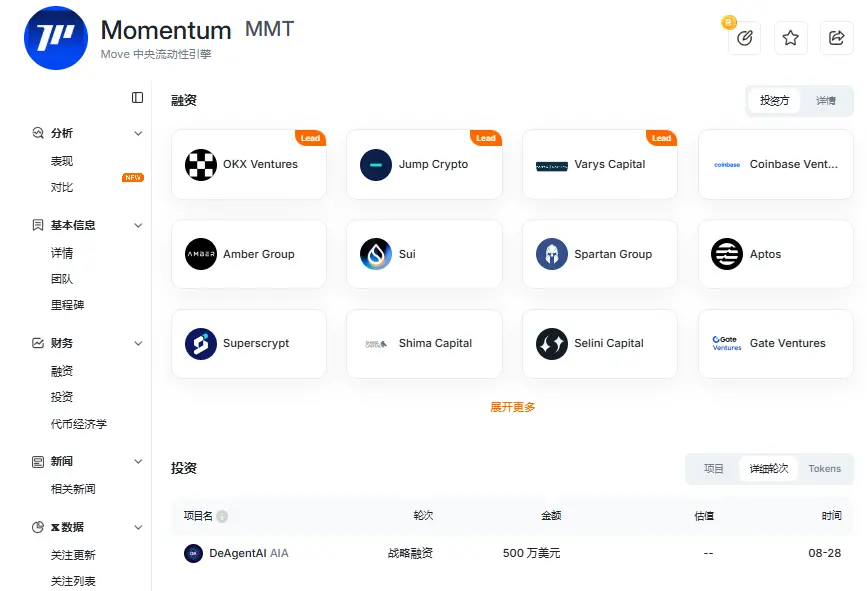Select the 项目 tab in 投资
Viewport: 867px width, 591px height.
(x=714, y=469)
